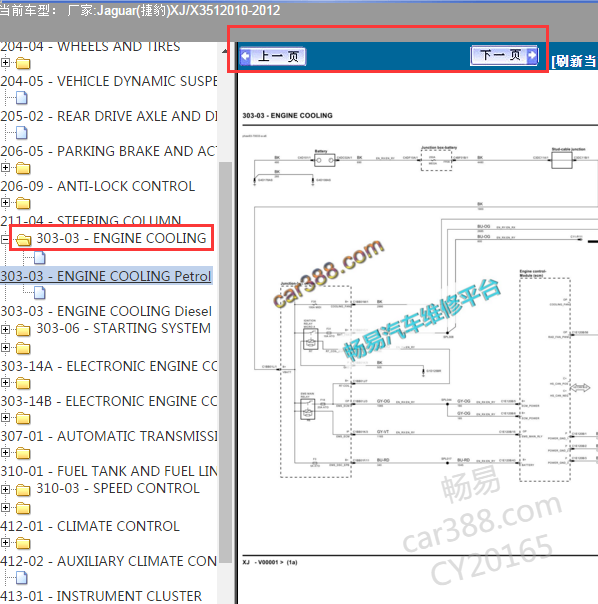
Task: Expand the 412-01 CLIMATE CONTROL folder node
Action: point(5,507)
